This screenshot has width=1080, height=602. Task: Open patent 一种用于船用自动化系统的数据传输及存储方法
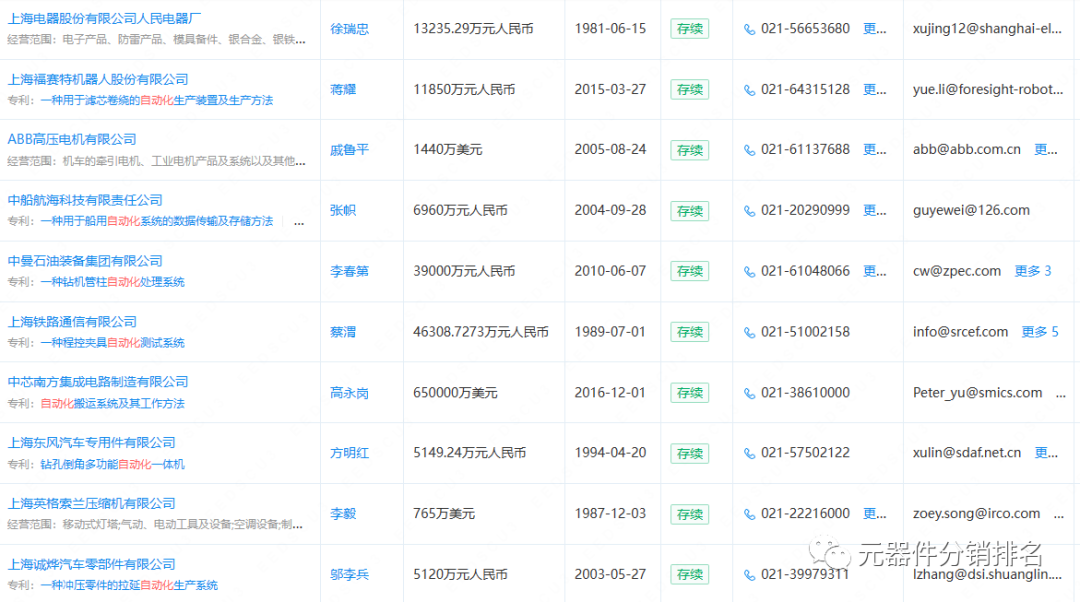coord(156,221)
